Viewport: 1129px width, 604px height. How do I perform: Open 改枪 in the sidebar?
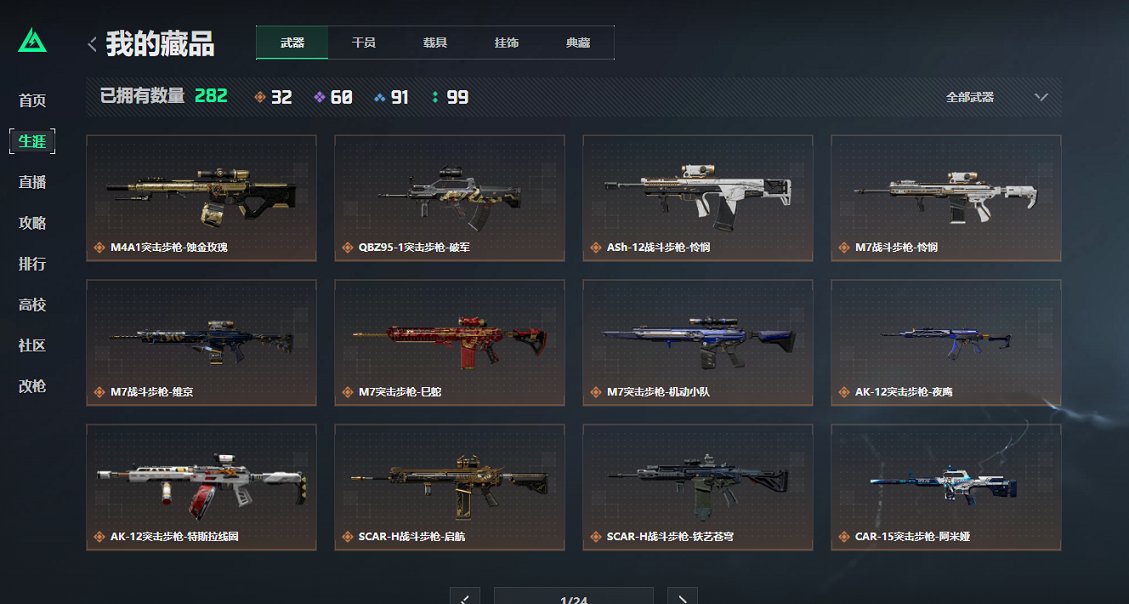32,386
